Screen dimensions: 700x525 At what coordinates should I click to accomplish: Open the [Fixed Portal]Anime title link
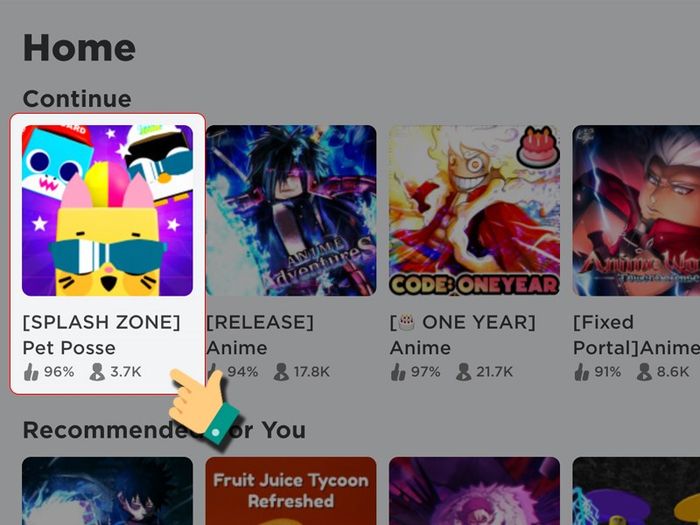[637, 335]
